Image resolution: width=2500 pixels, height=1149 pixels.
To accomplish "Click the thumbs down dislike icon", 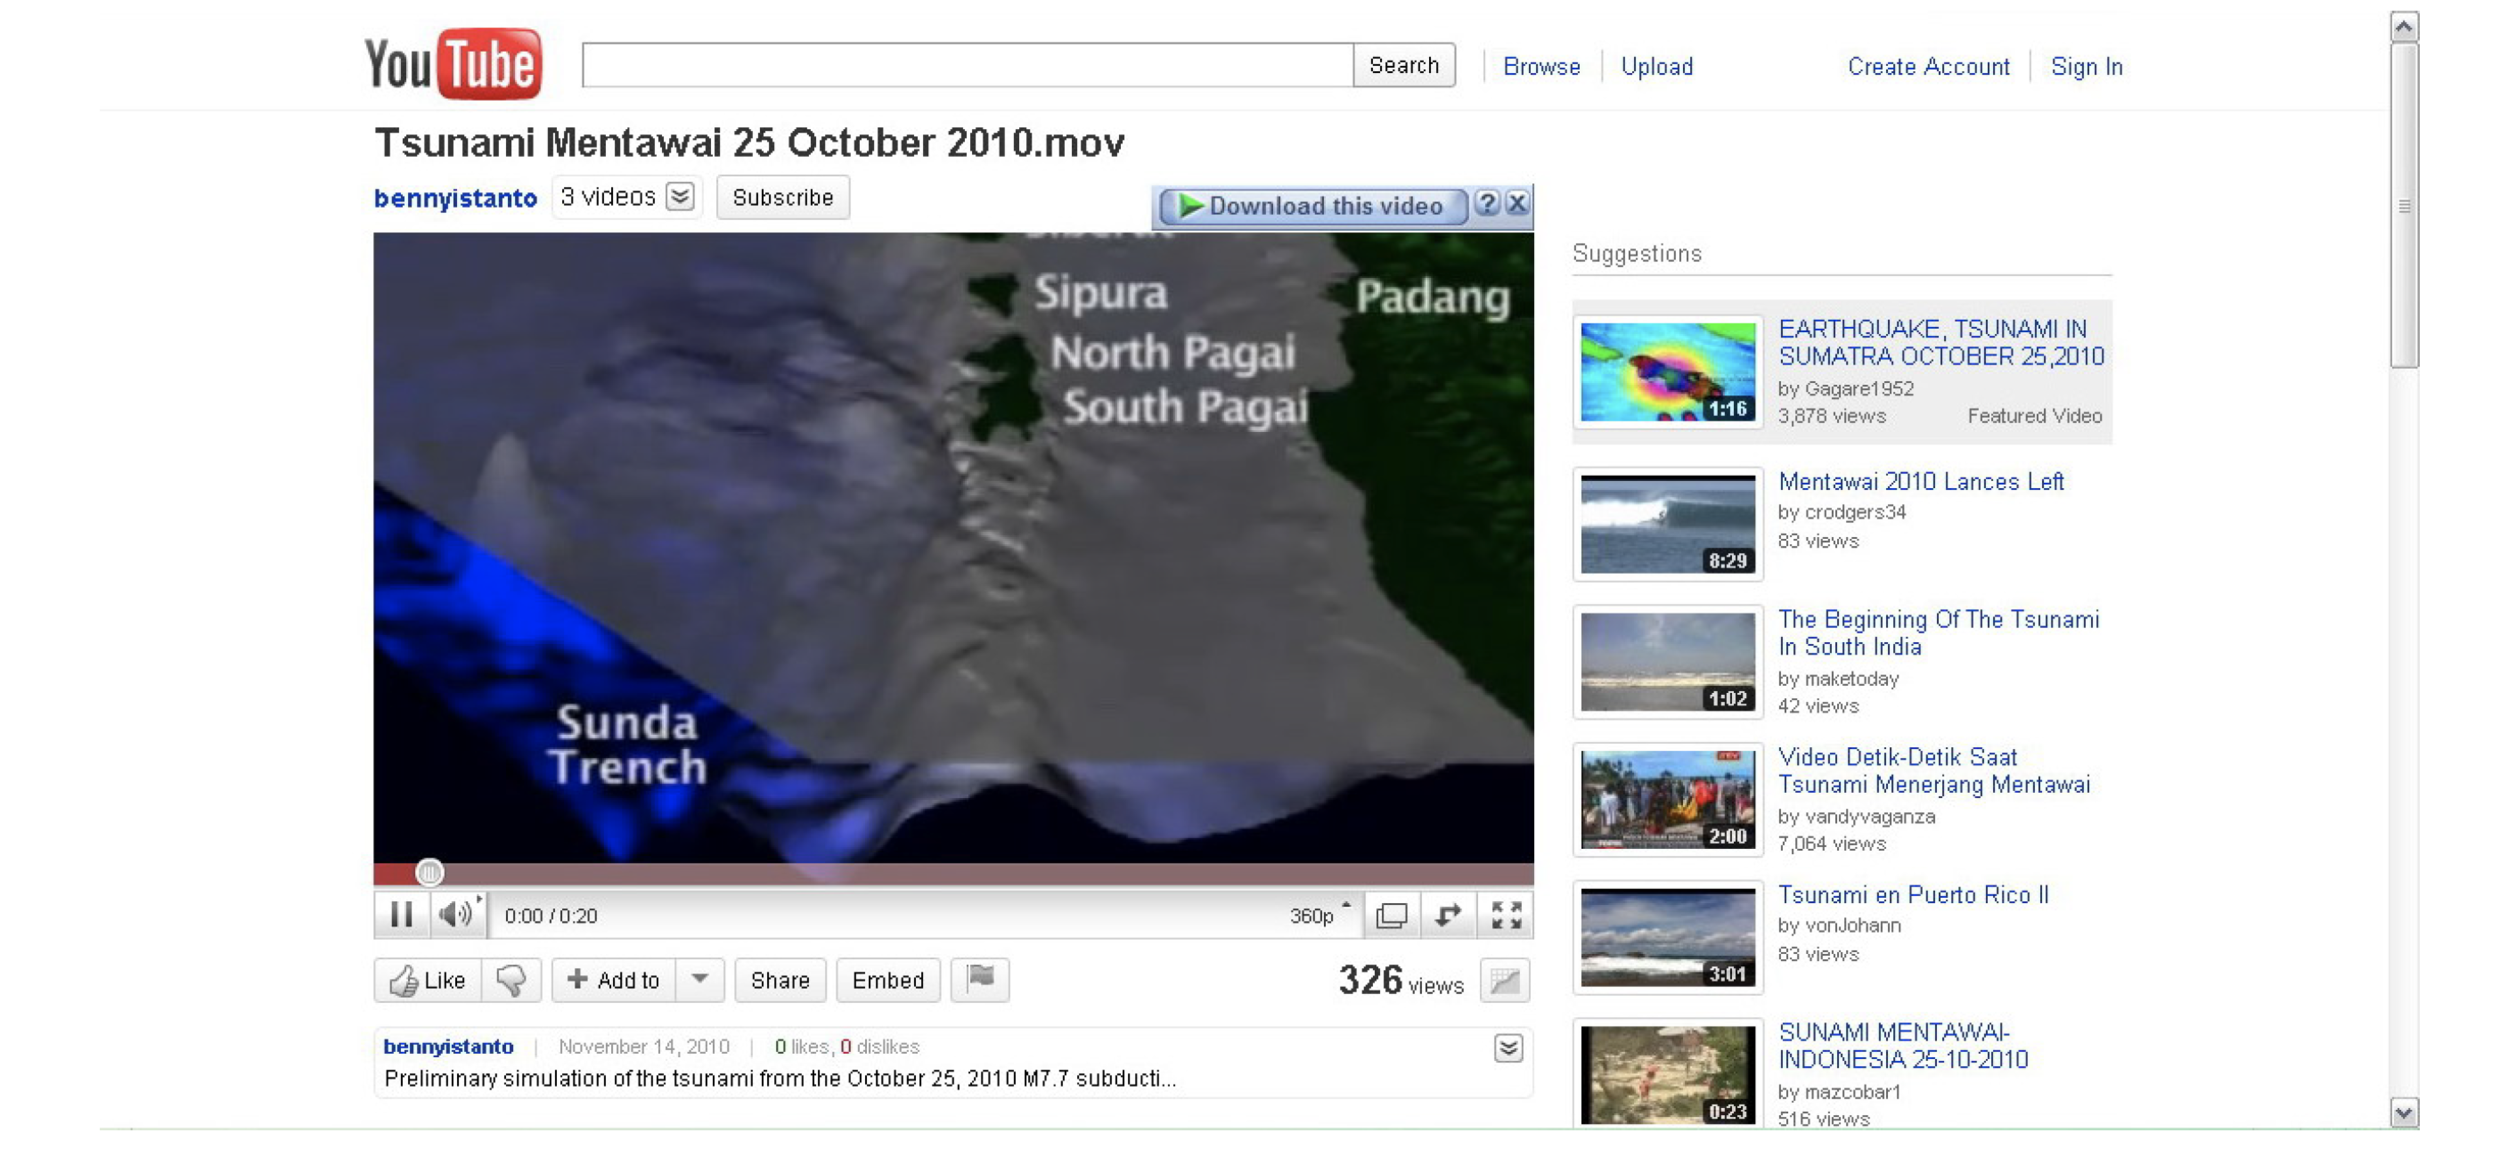I will 511,980.
